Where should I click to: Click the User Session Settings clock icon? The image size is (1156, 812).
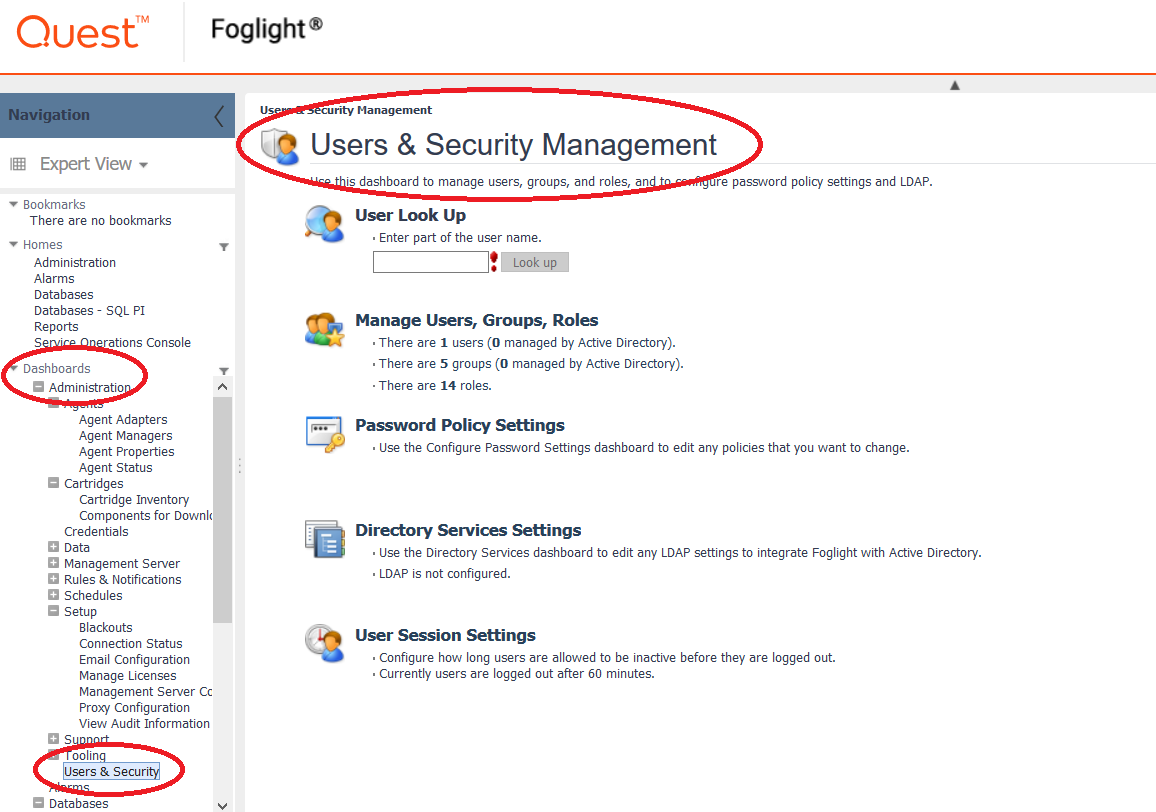pyautogui.click(x=324, y=643)
